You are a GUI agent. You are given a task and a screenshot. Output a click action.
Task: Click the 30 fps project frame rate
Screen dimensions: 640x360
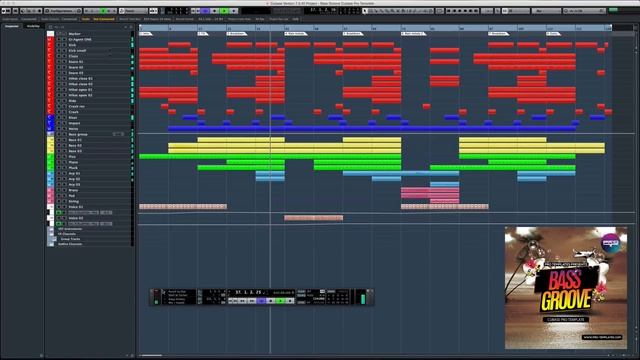tap(260, 19)
